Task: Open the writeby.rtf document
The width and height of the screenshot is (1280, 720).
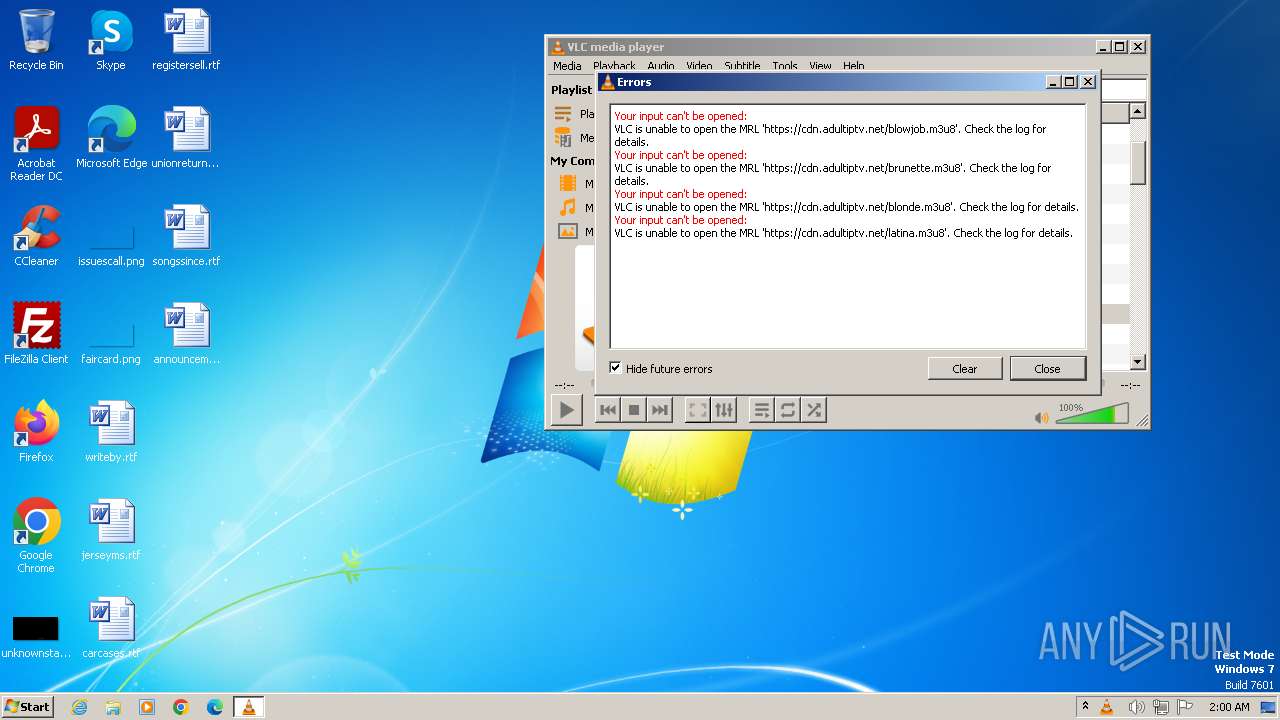Action: click(x=111, y=432)
